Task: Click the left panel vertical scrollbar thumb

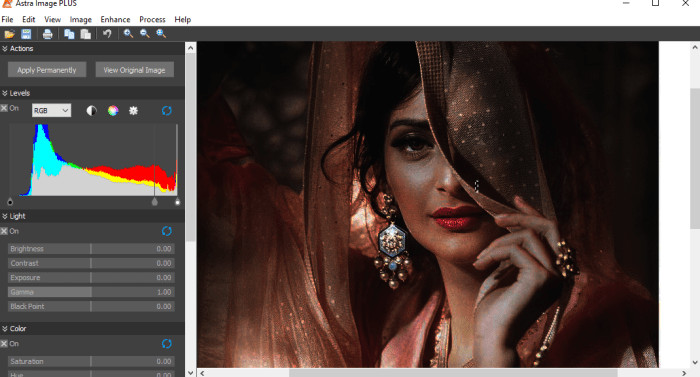Action: (190, 147)
